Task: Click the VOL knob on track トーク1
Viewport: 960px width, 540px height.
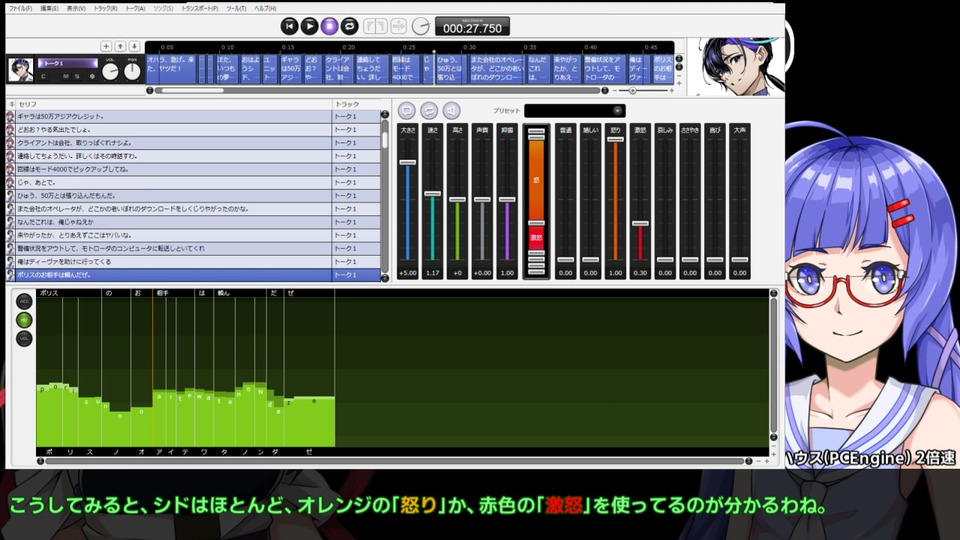Action: tap(110, 72)
